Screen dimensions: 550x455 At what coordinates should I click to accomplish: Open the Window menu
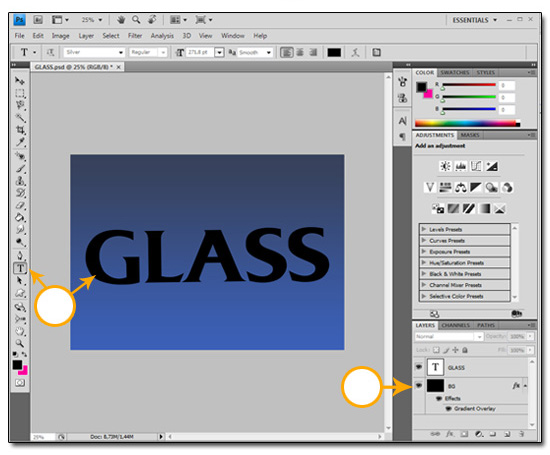point(233,36)
